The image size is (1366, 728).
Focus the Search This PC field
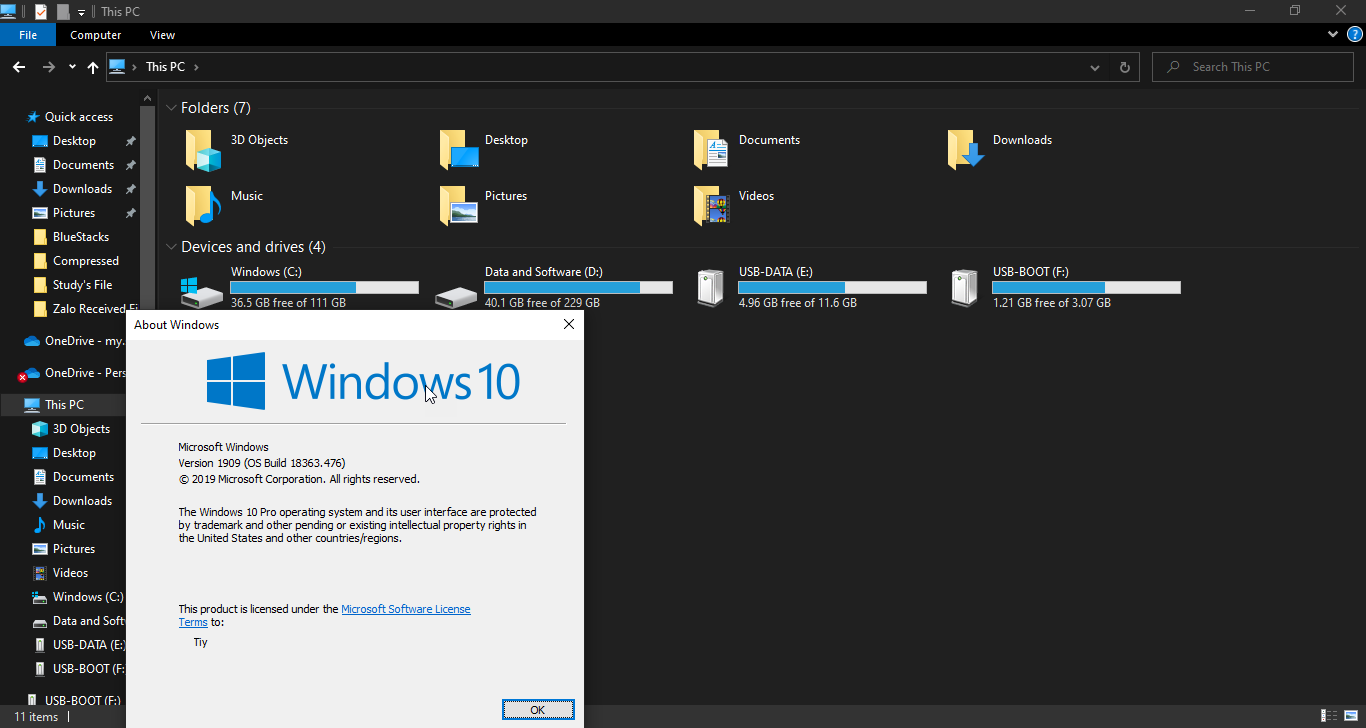(x=1254, y=67)
